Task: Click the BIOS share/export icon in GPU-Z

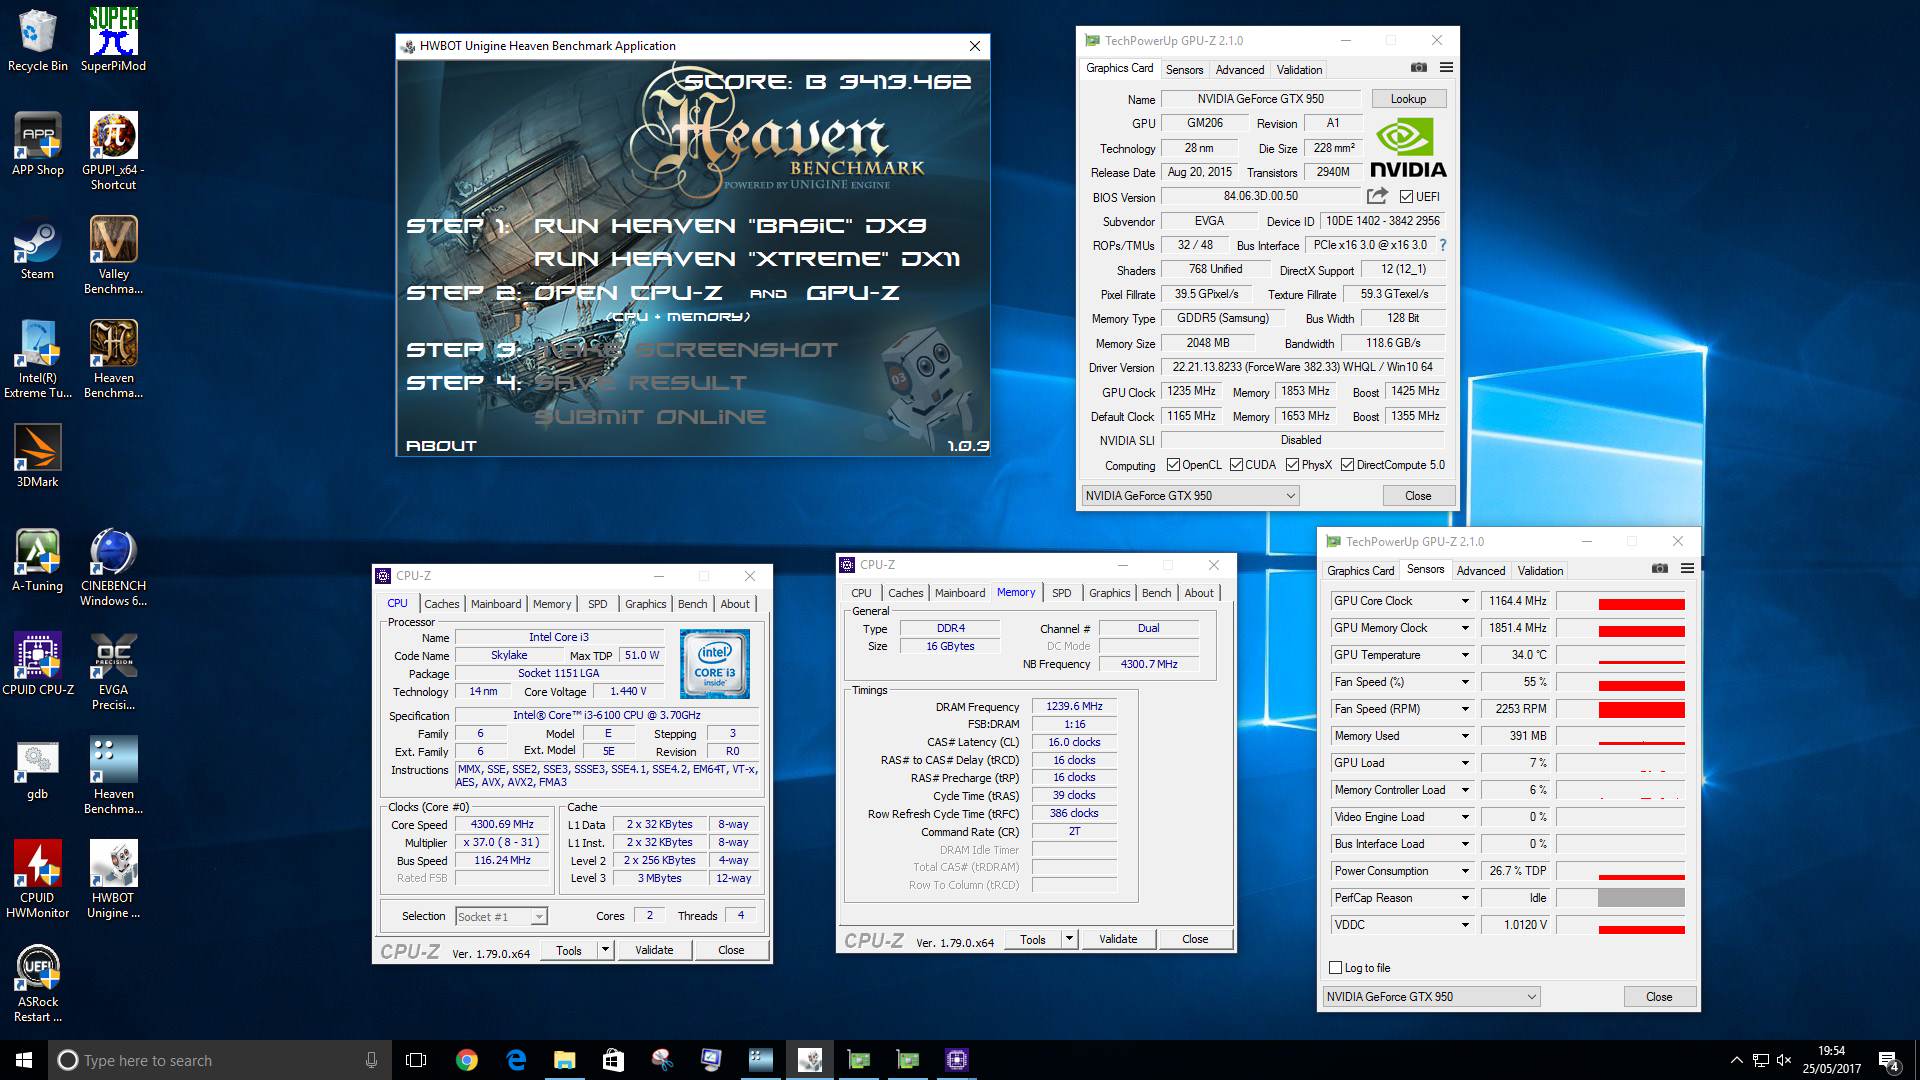Action: [x=1377, y=196]
